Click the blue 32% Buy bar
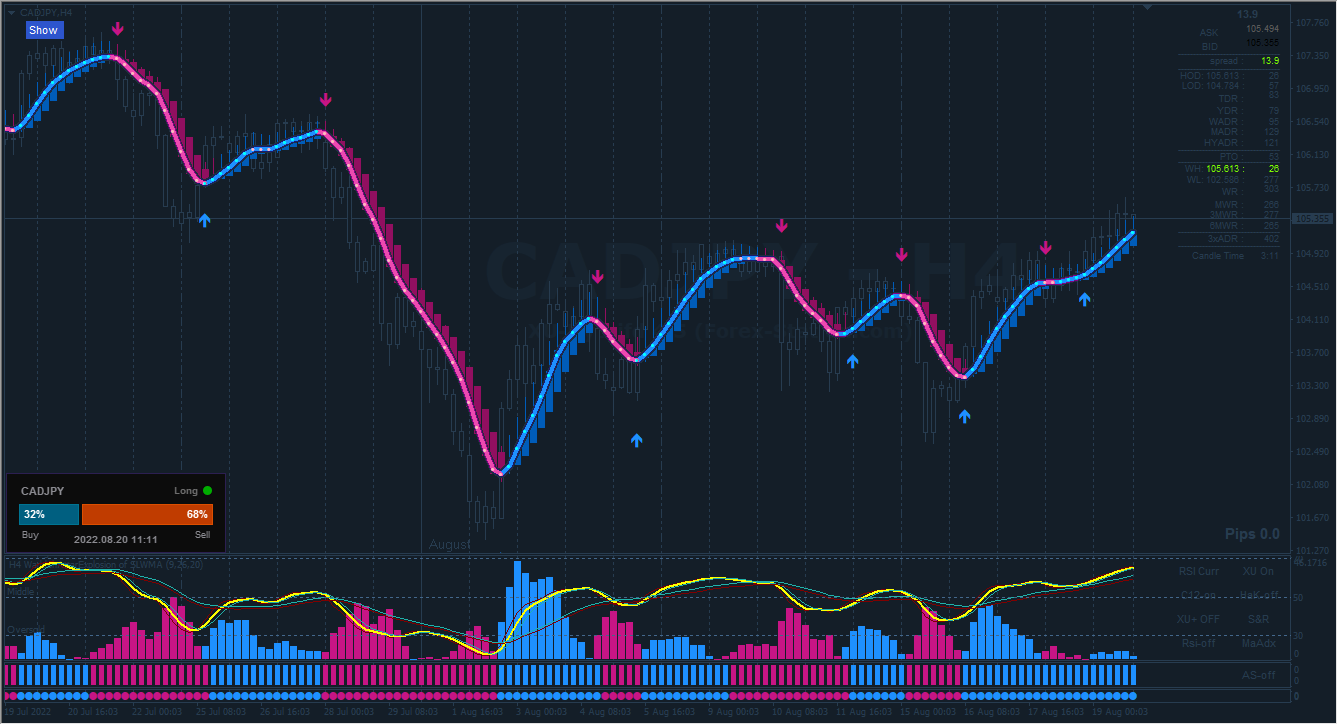The height and width of the screenshot is (725, 1338). coord(49,514)
